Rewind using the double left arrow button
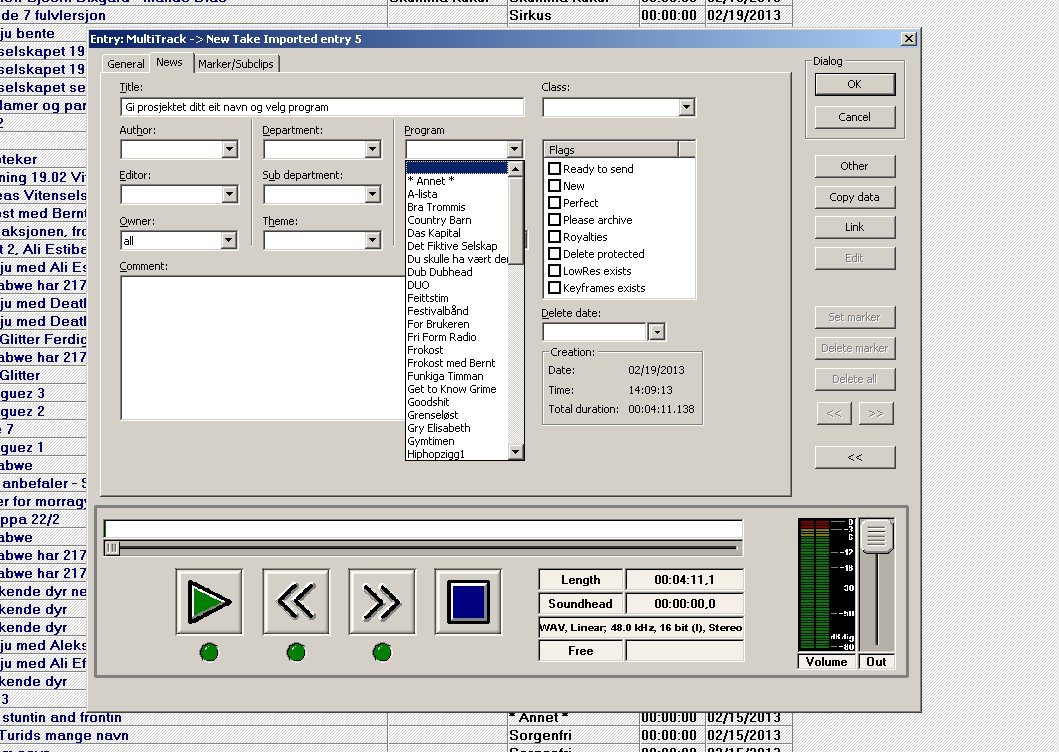The height and width of the screenshot is (752, 1059). point(296,601)
